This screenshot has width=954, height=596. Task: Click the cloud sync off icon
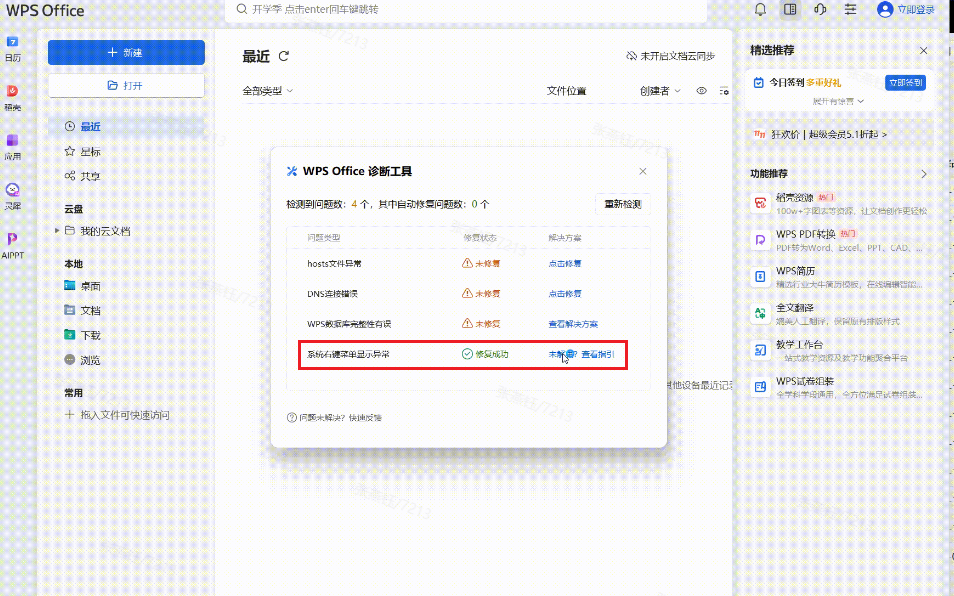(632, 56)
